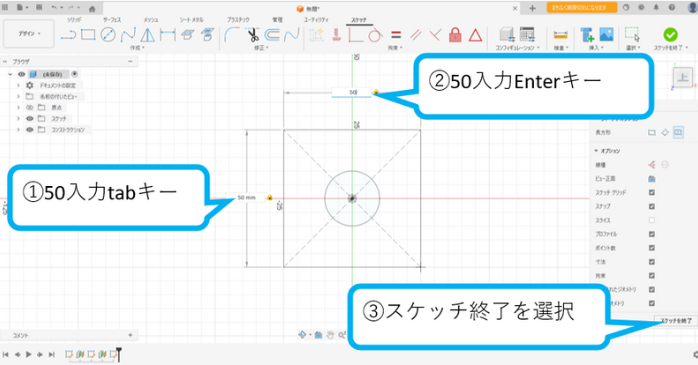
Task: Toggle the Show Points checkbox
Action: 652,247
